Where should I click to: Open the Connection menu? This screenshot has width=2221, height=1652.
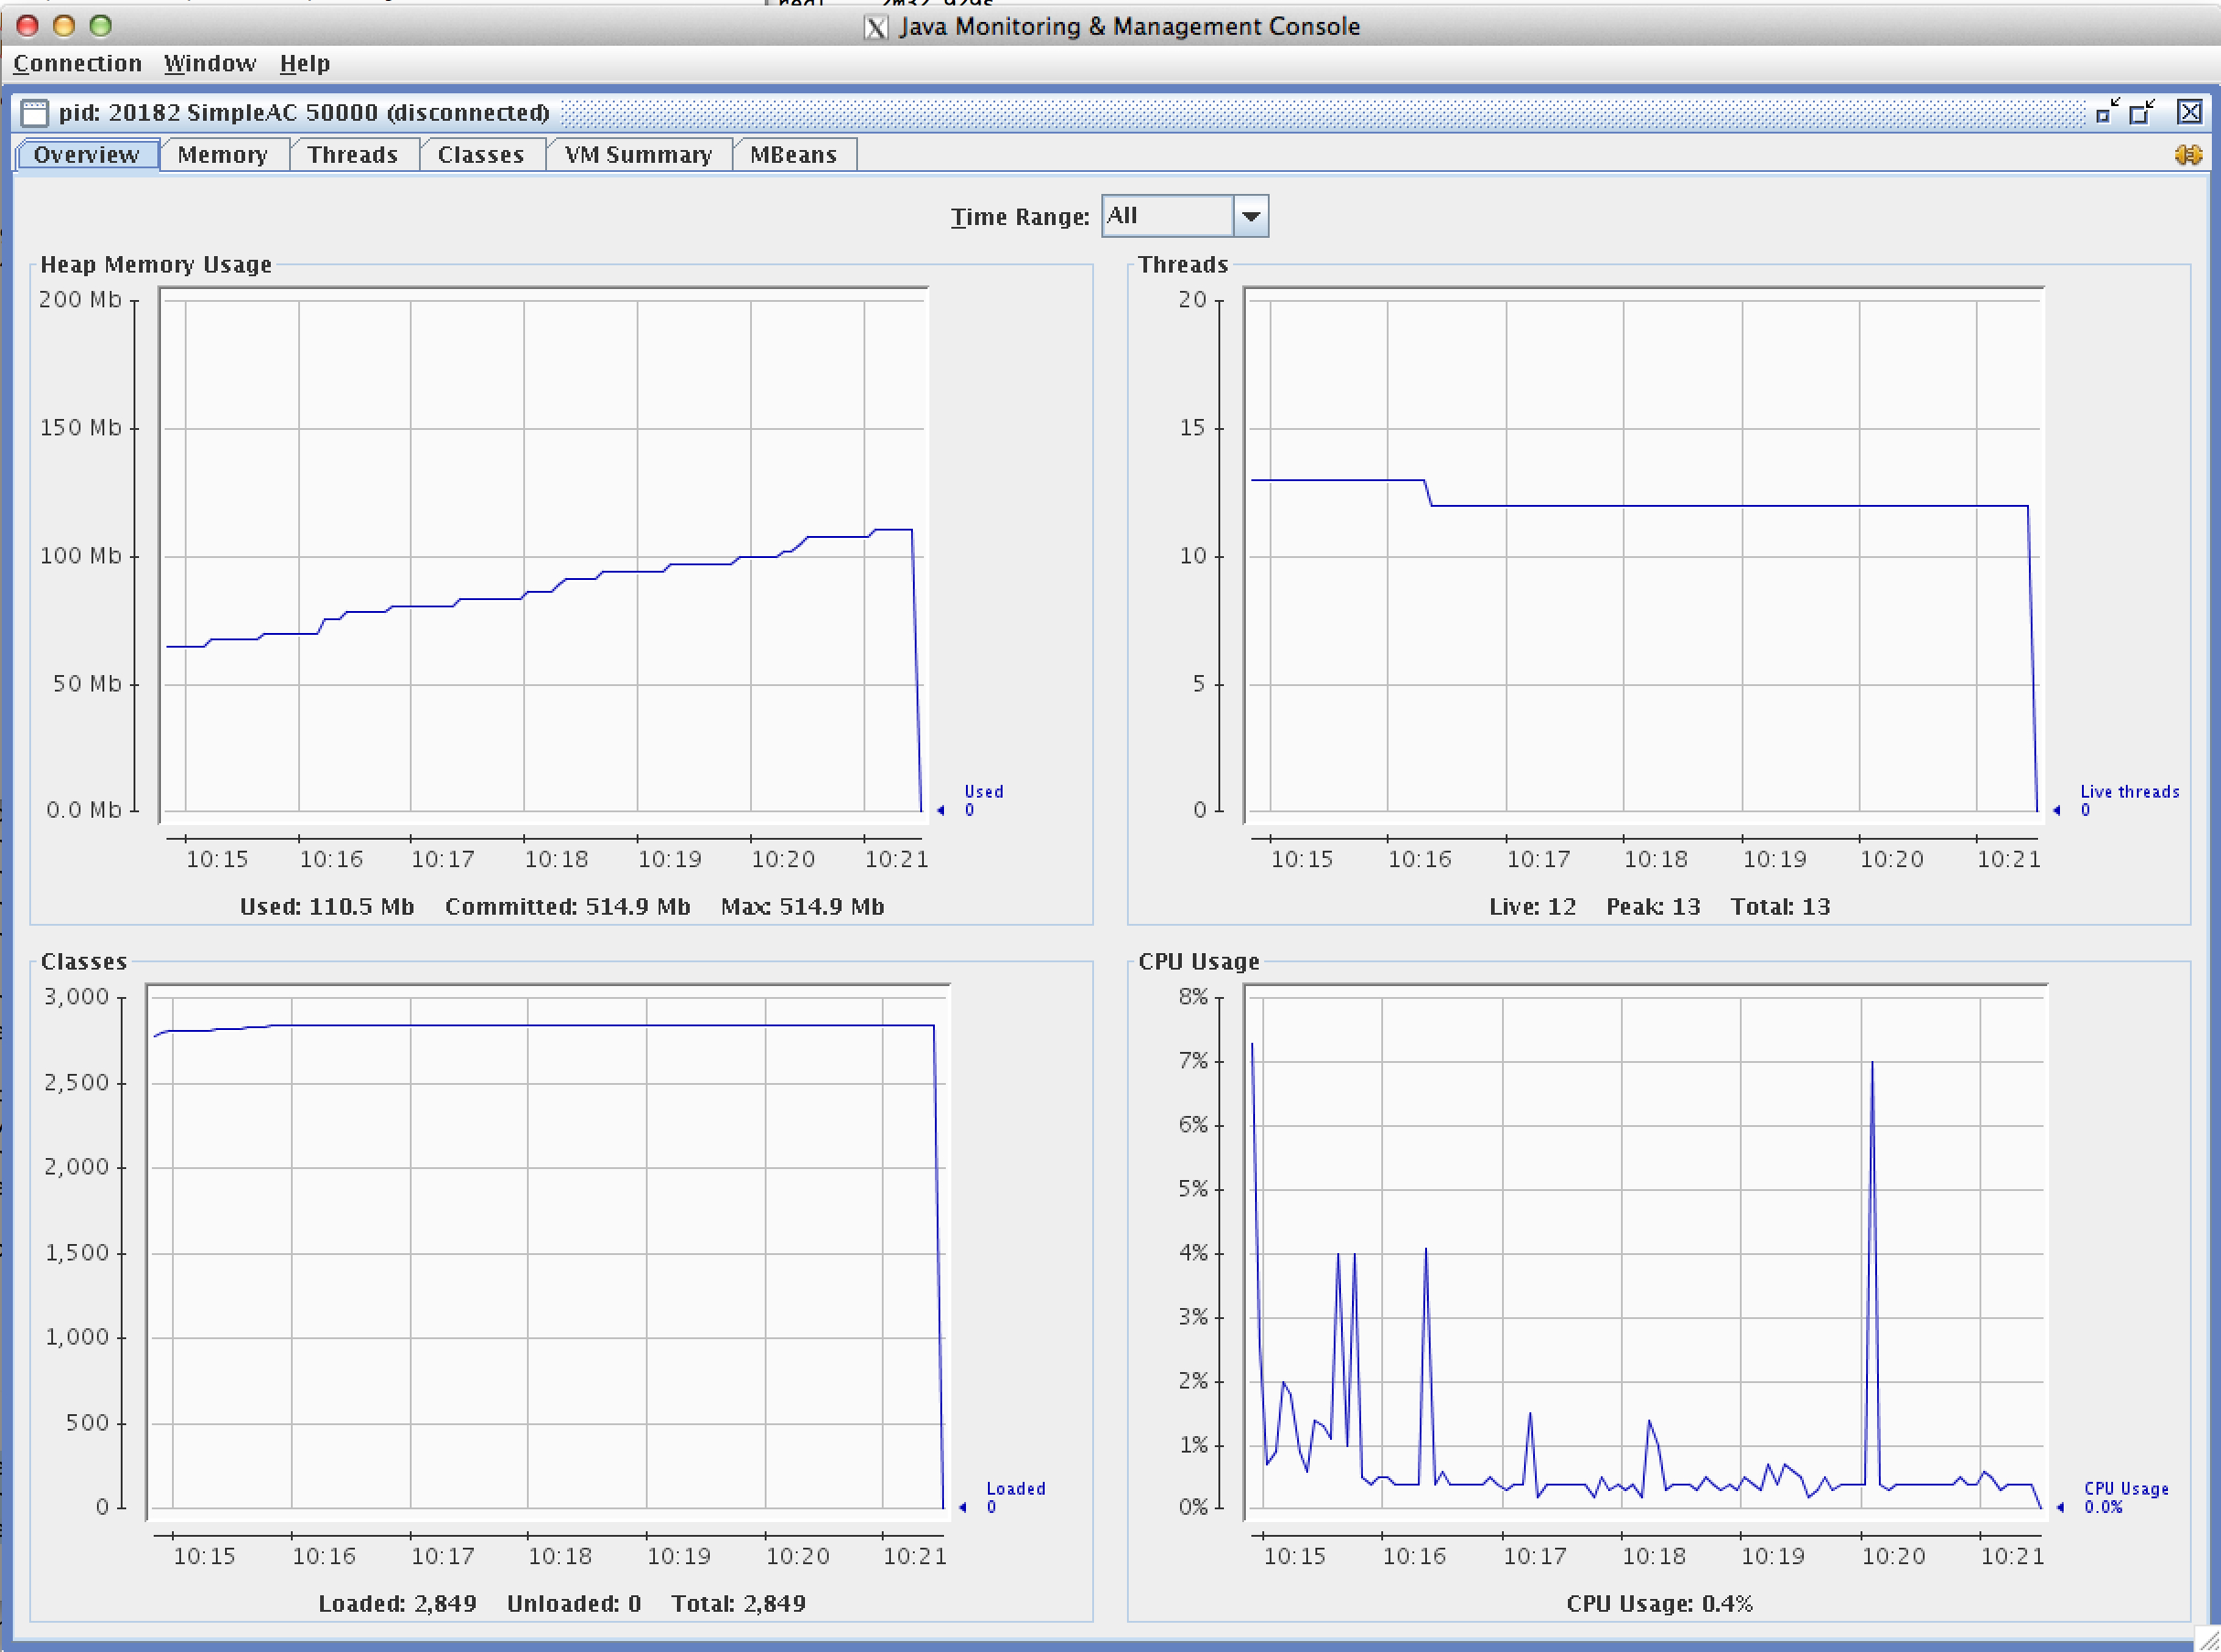(x=77, y=64)
